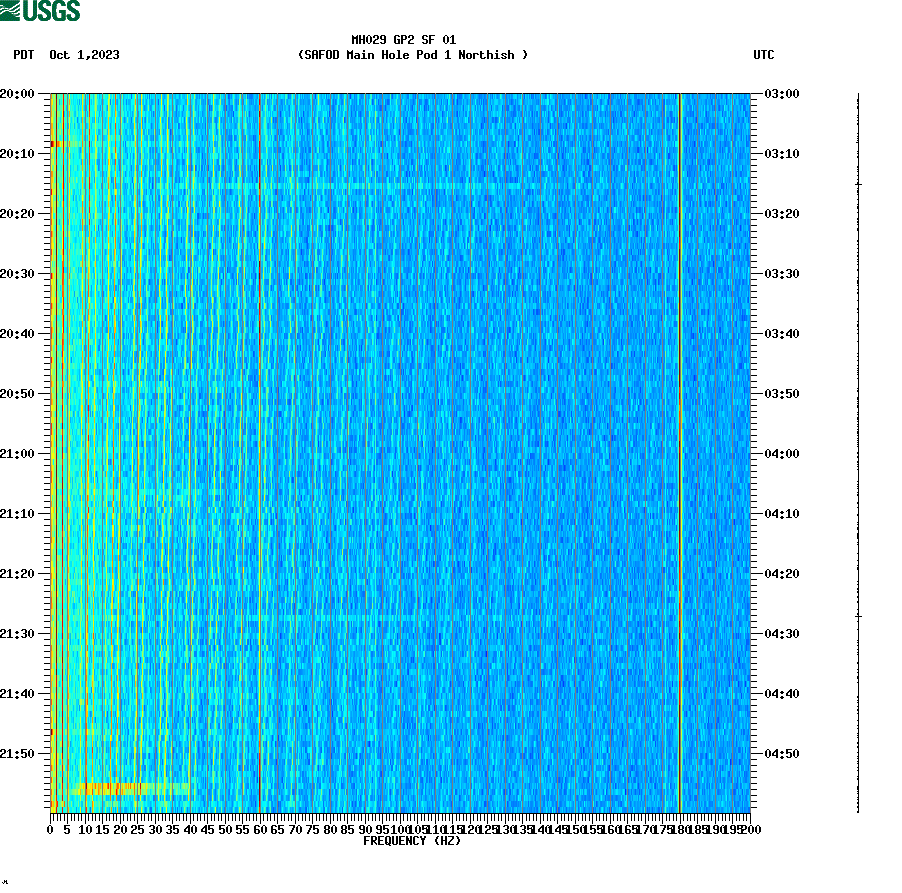Toggle the UTC time label
The height and width of the screenshot is (893, 902).
click(766, 56)
